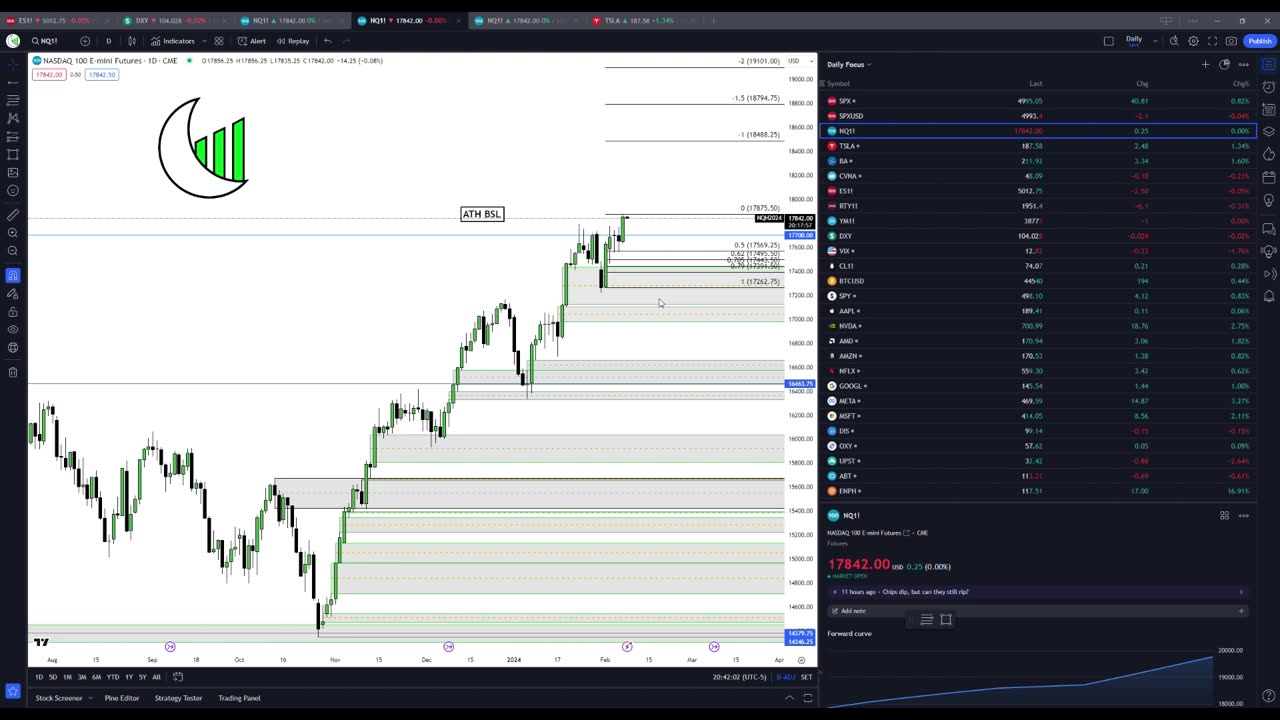
Task: Set chart range to YTD
Action: [113, 677]
